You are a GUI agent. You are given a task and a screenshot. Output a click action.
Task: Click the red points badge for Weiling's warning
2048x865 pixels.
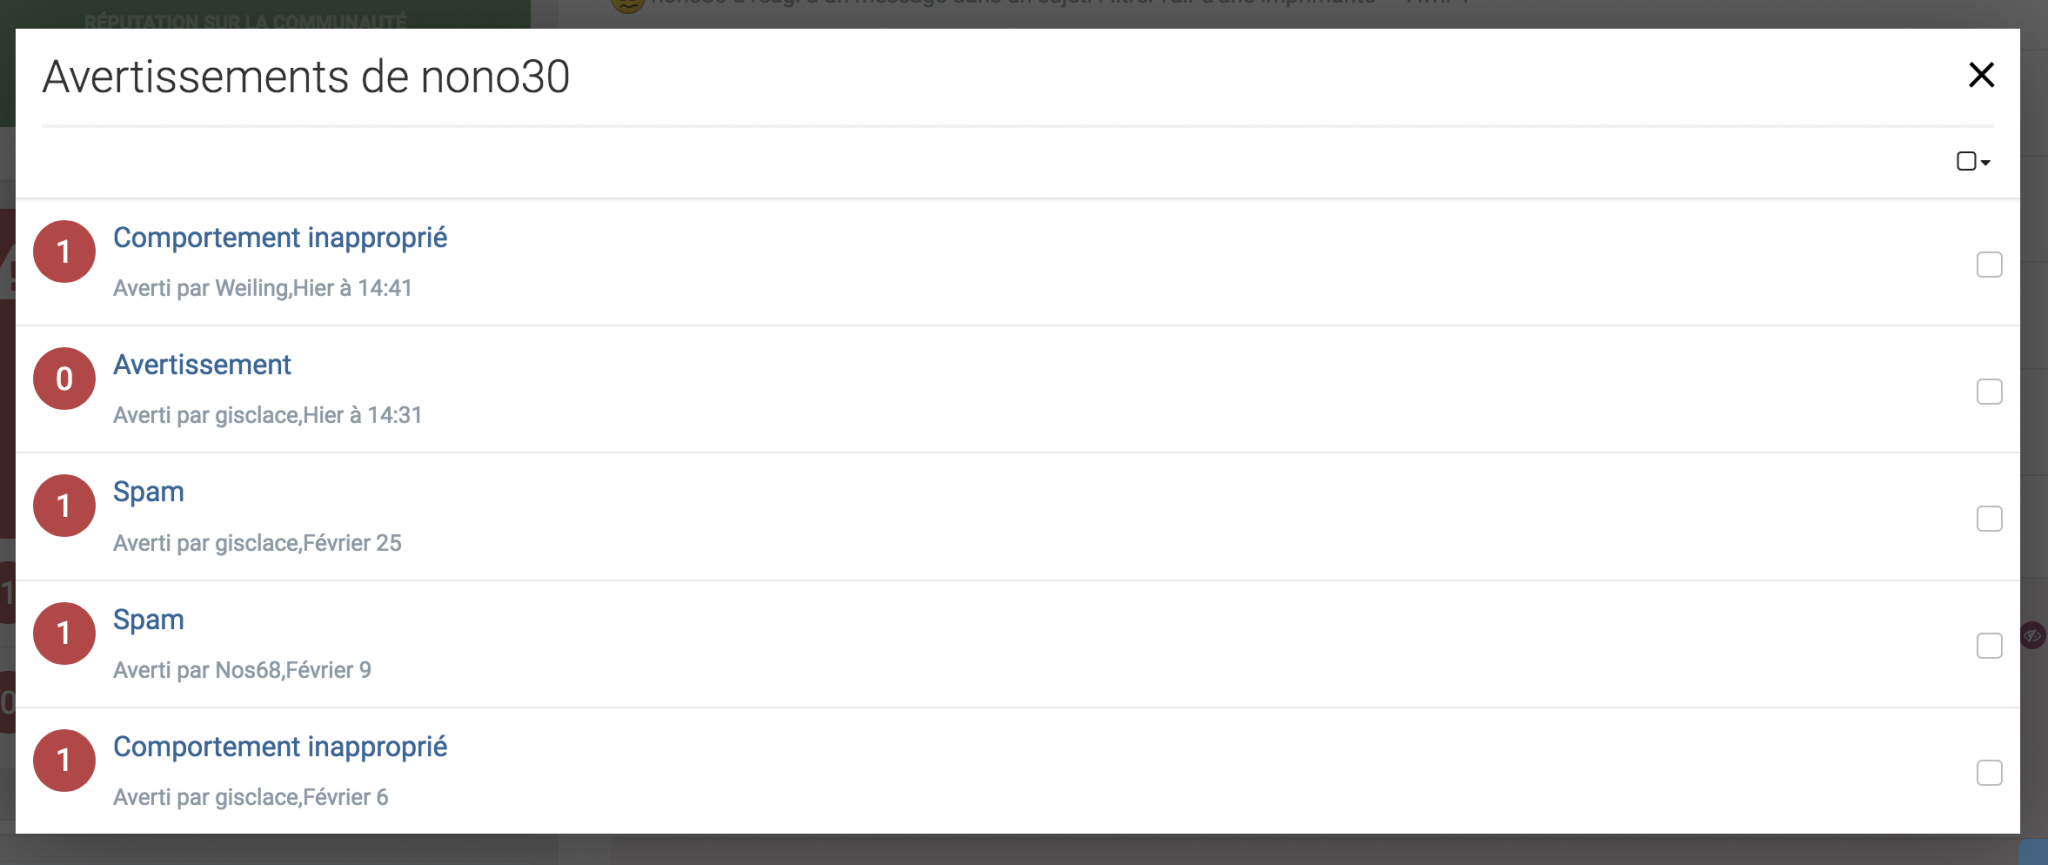click(x=64, y=252)
